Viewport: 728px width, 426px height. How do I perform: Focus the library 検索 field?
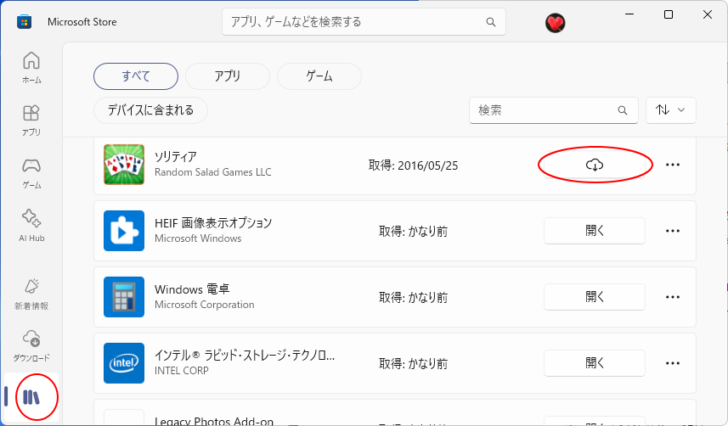tap(553, 110)
